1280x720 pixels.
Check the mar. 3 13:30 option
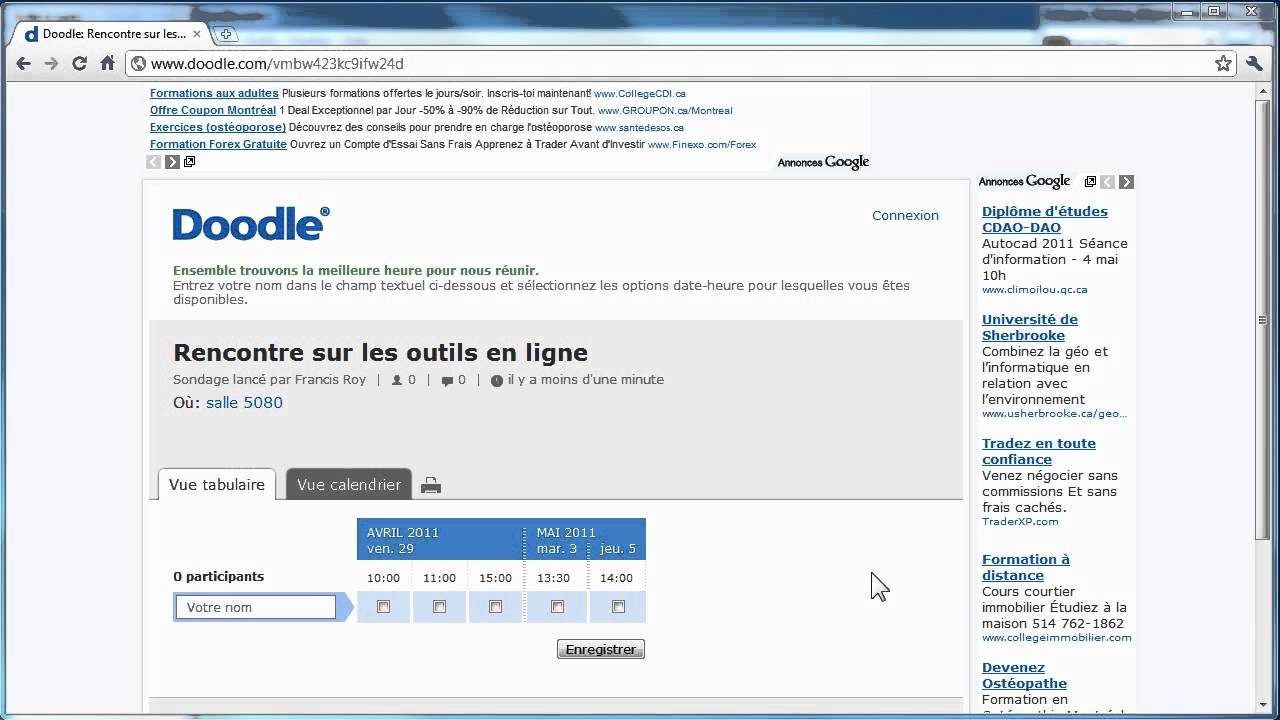click(557, 607)
